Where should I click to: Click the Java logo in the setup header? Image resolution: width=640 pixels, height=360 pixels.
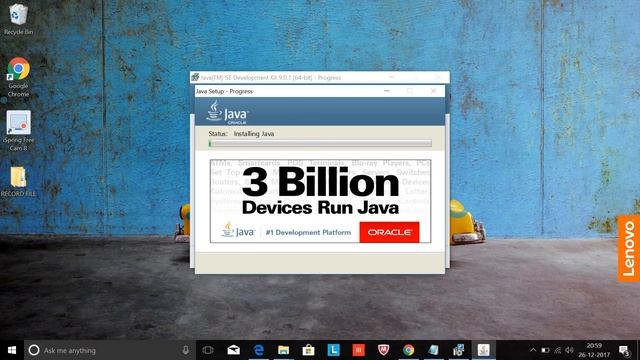pos(227,112)
